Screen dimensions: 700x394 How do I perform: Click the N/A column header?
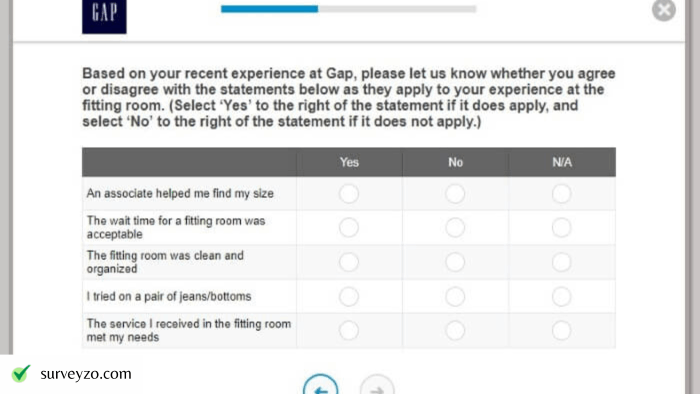(x=562, y=162)
